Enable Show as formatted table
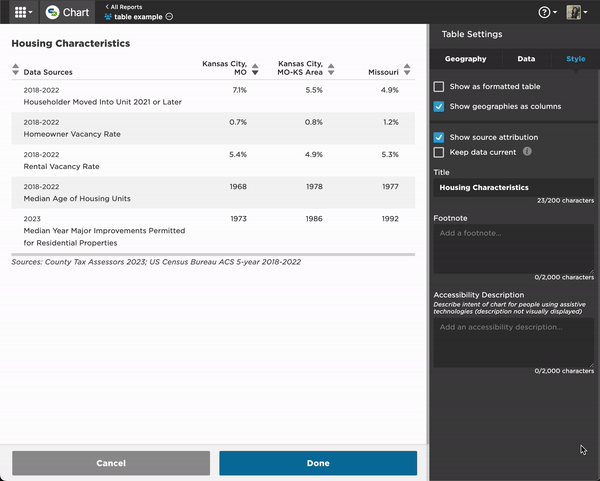 (439, 86)
